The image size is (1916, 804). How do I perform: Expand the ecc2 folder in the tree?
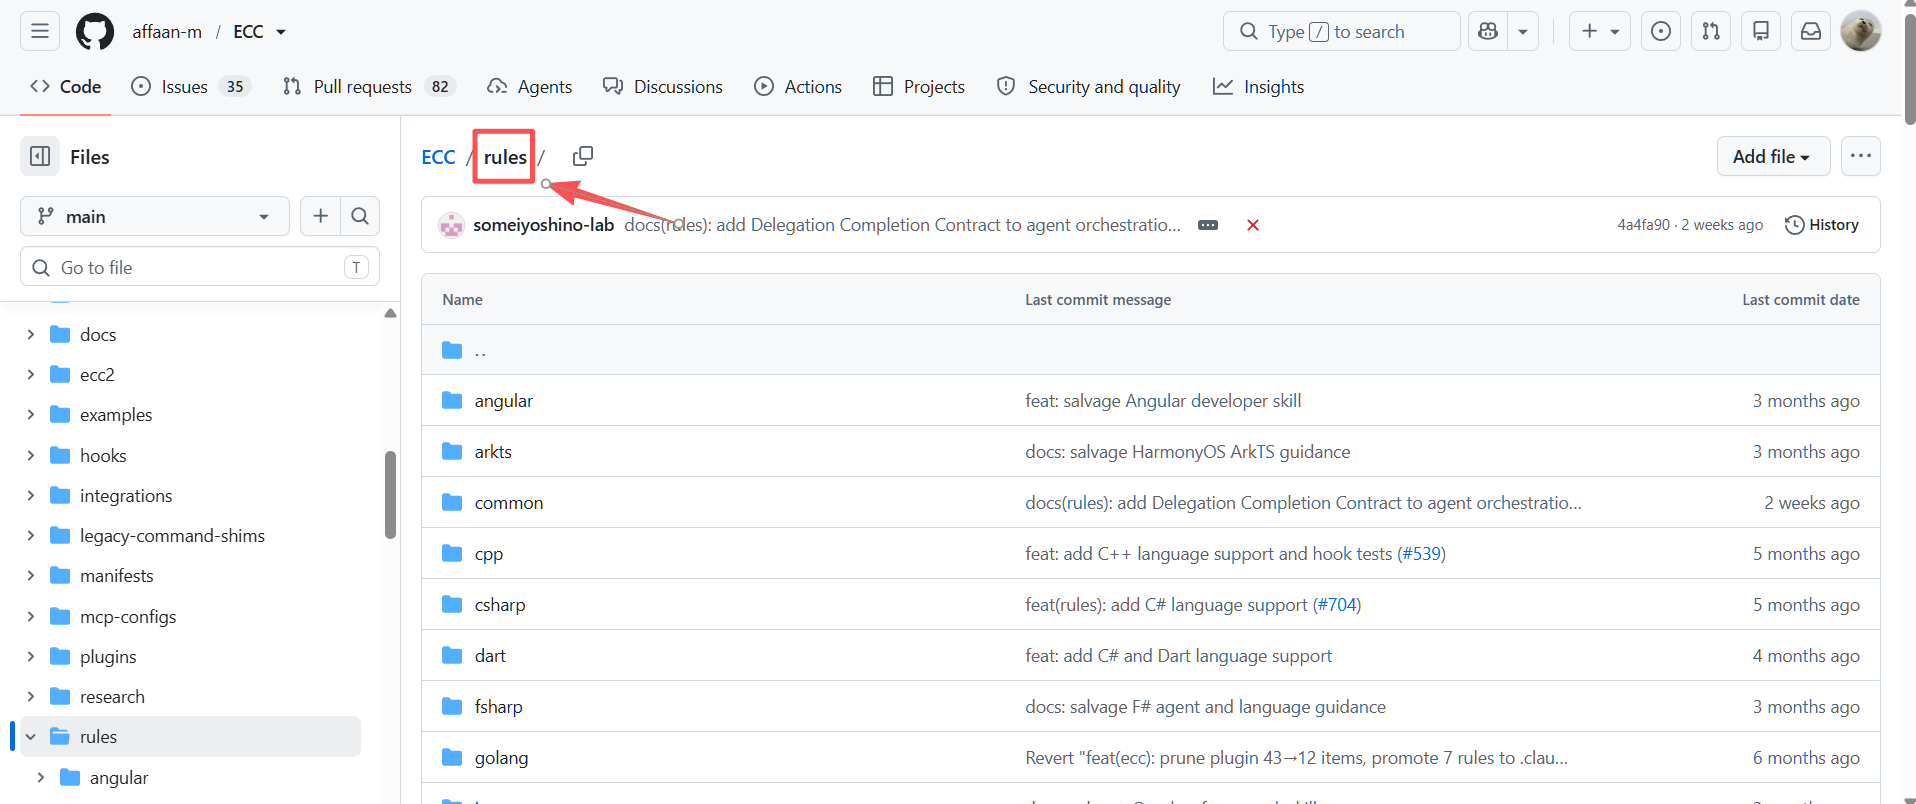(31, 374)
